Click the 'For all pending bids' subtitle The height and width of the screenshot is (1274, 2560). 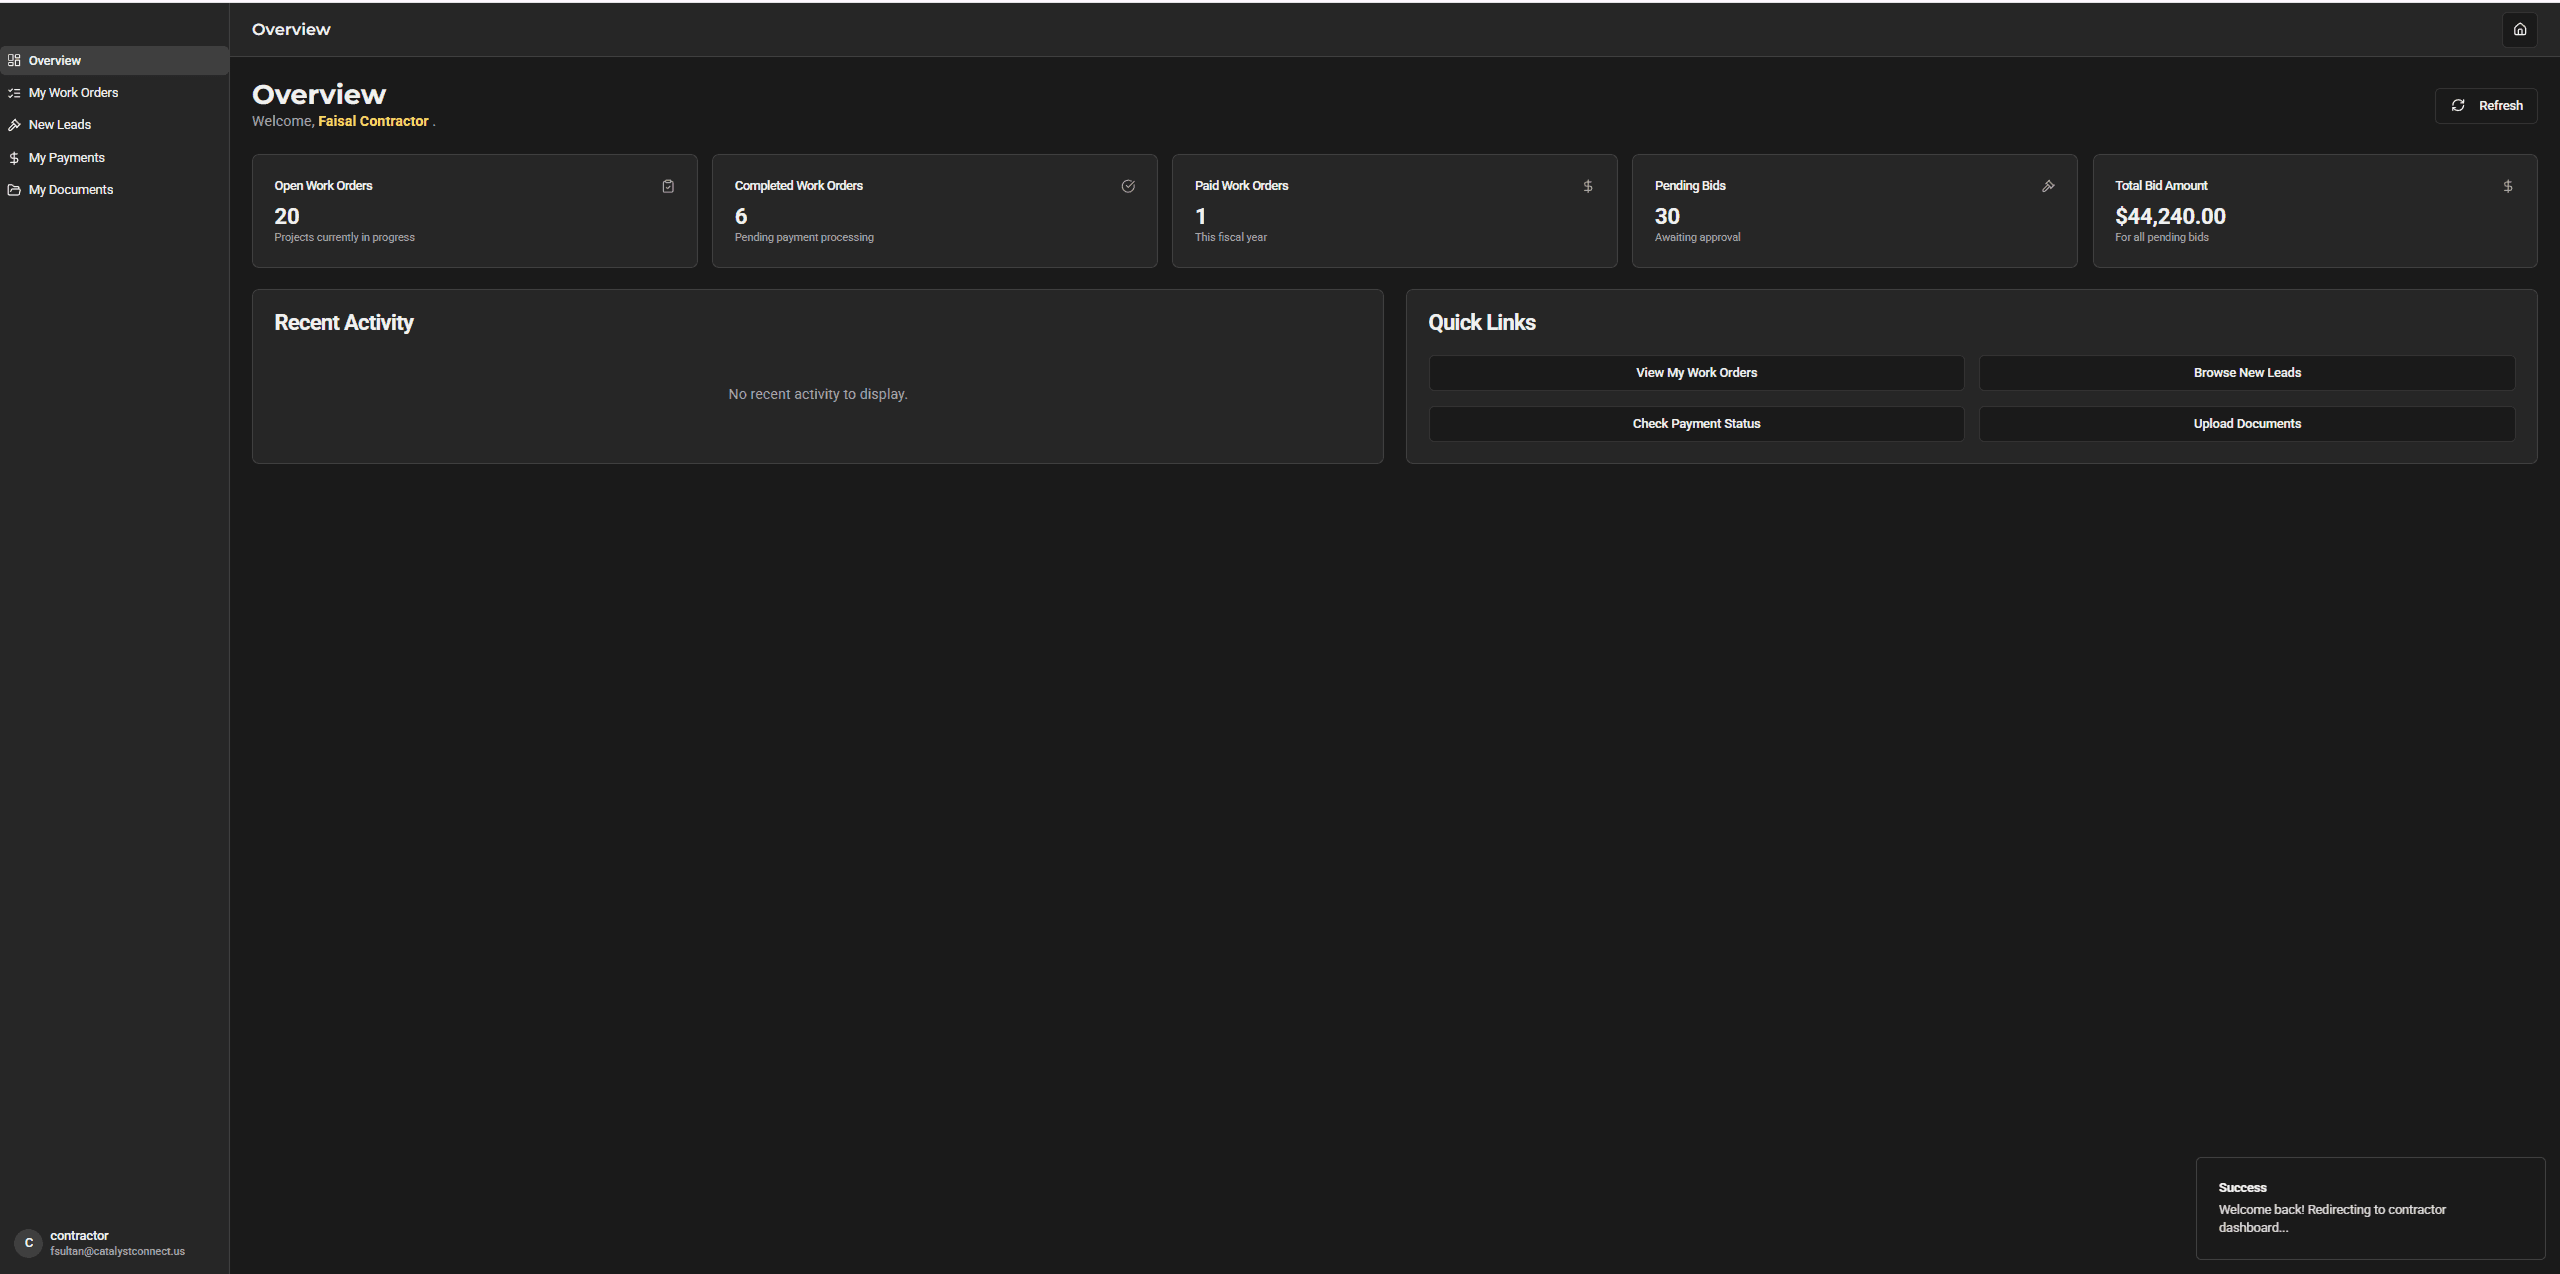pyautogui.click(x=2161, y=238)
